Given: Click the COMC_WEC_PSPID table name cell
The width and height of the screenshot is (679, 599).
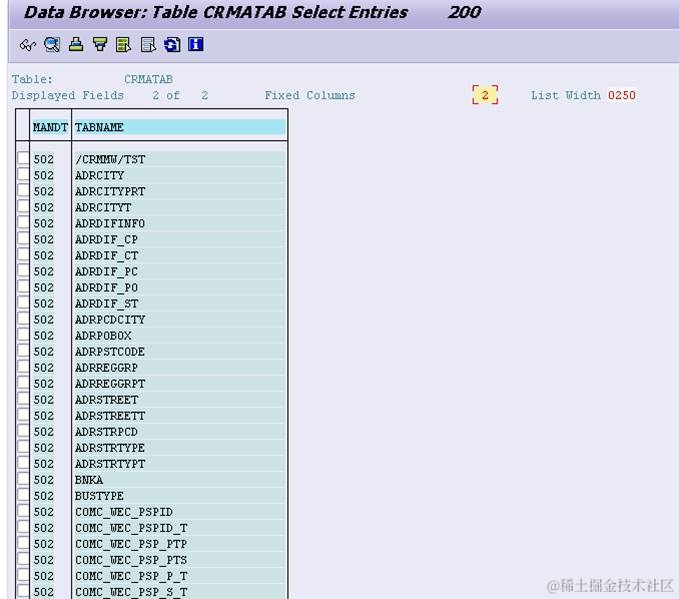Looking at the screenshot, I should tap(179, 512).
